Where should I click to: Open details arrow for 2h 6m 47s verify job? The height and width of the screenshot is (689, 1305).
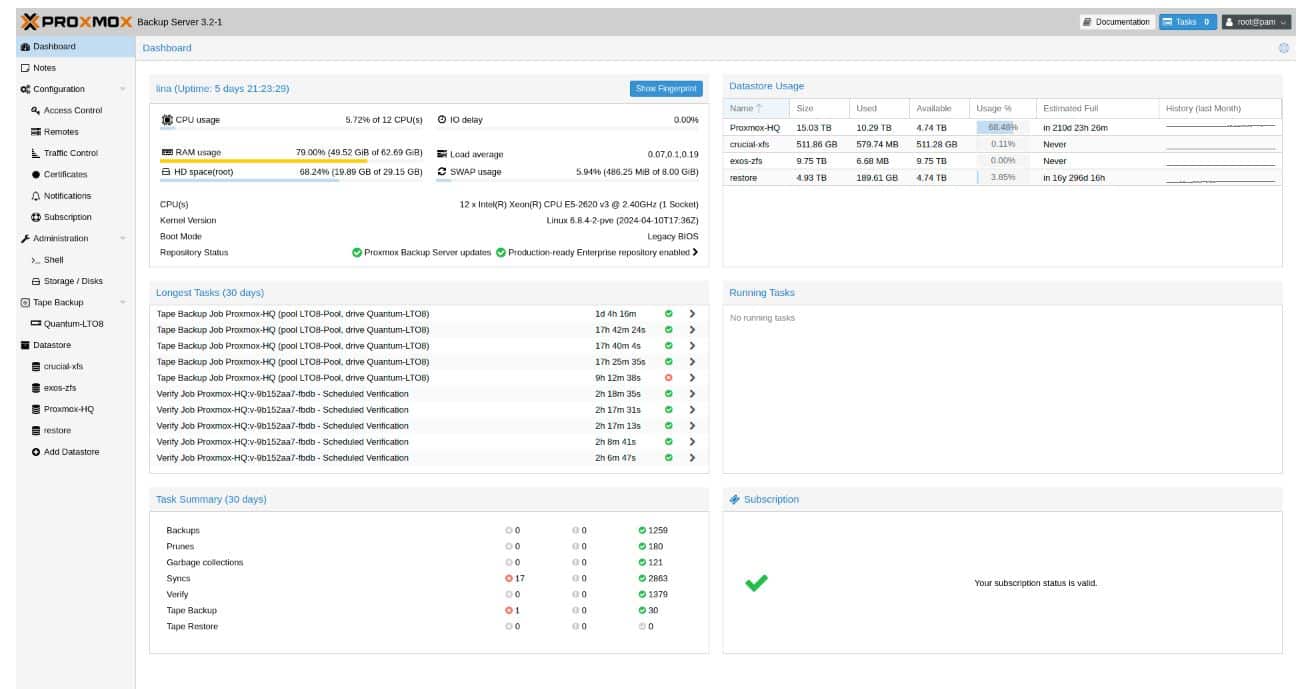pyautogui.click(x=692, y=458)
